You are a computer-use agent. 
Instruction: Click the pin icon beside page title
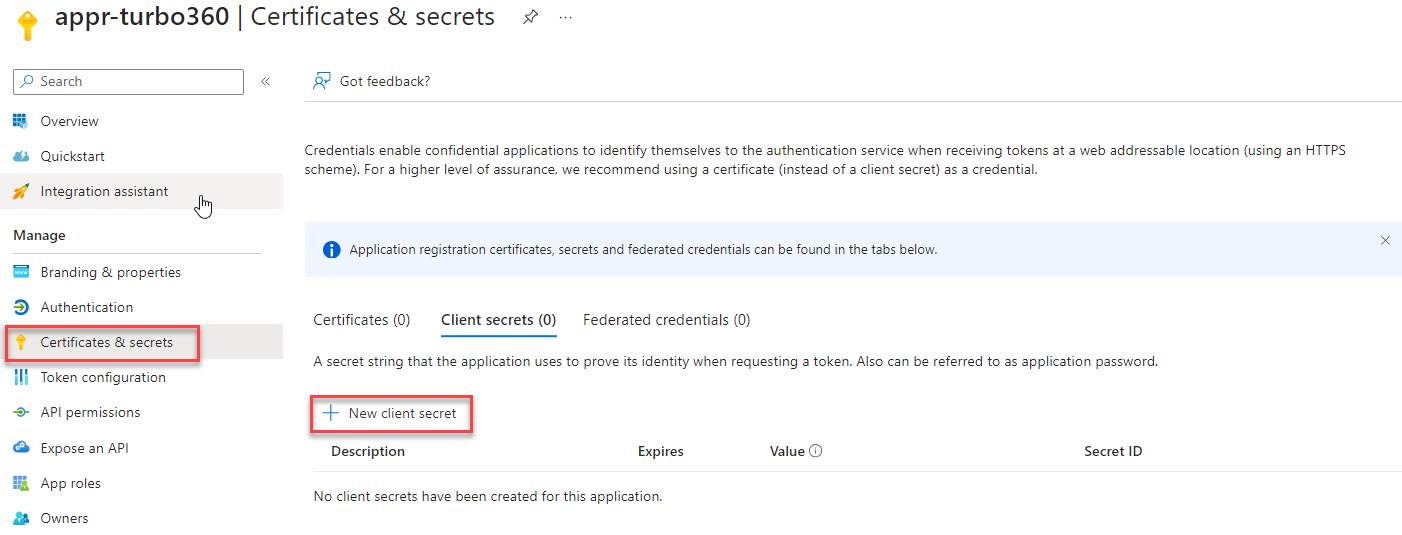click(x=531, y=18)
